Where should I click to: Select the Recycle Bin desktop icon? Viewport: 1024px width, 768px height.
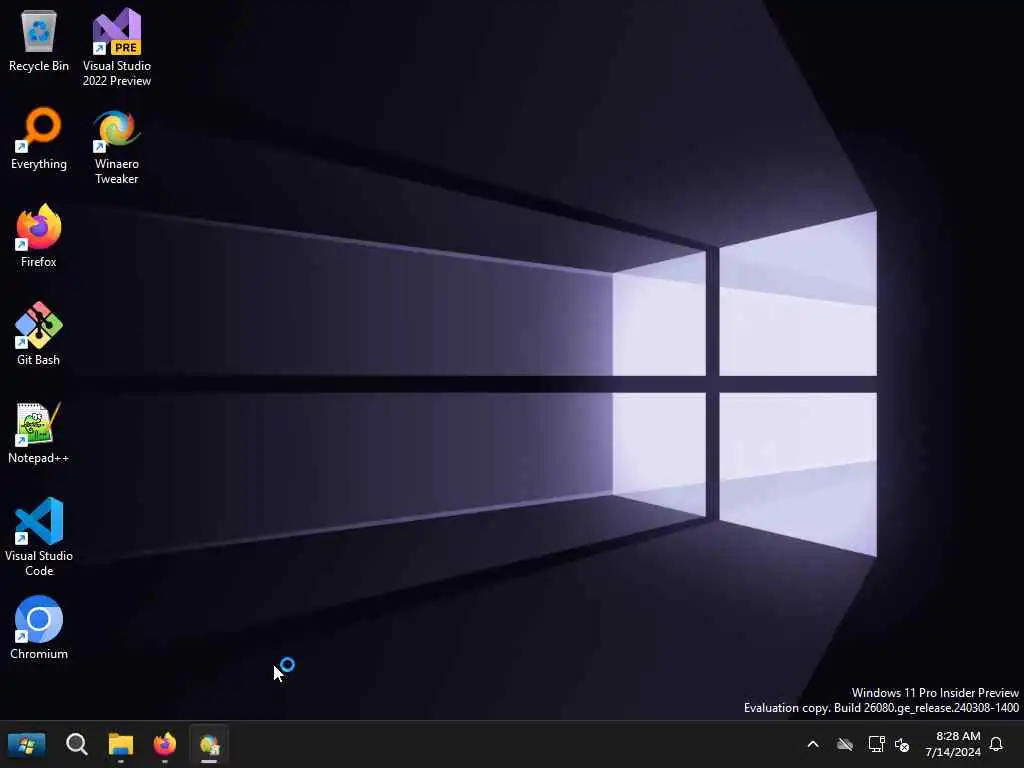tap(39, 40)
